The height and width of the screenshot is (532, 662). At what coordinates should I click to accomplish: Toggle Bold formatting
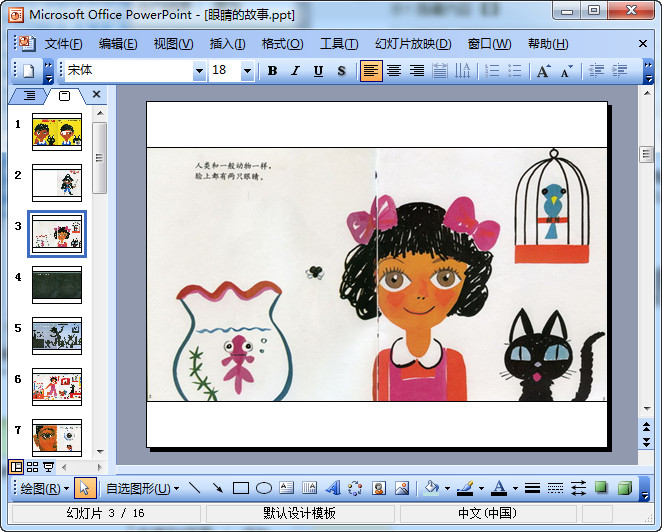click(272, 71)
